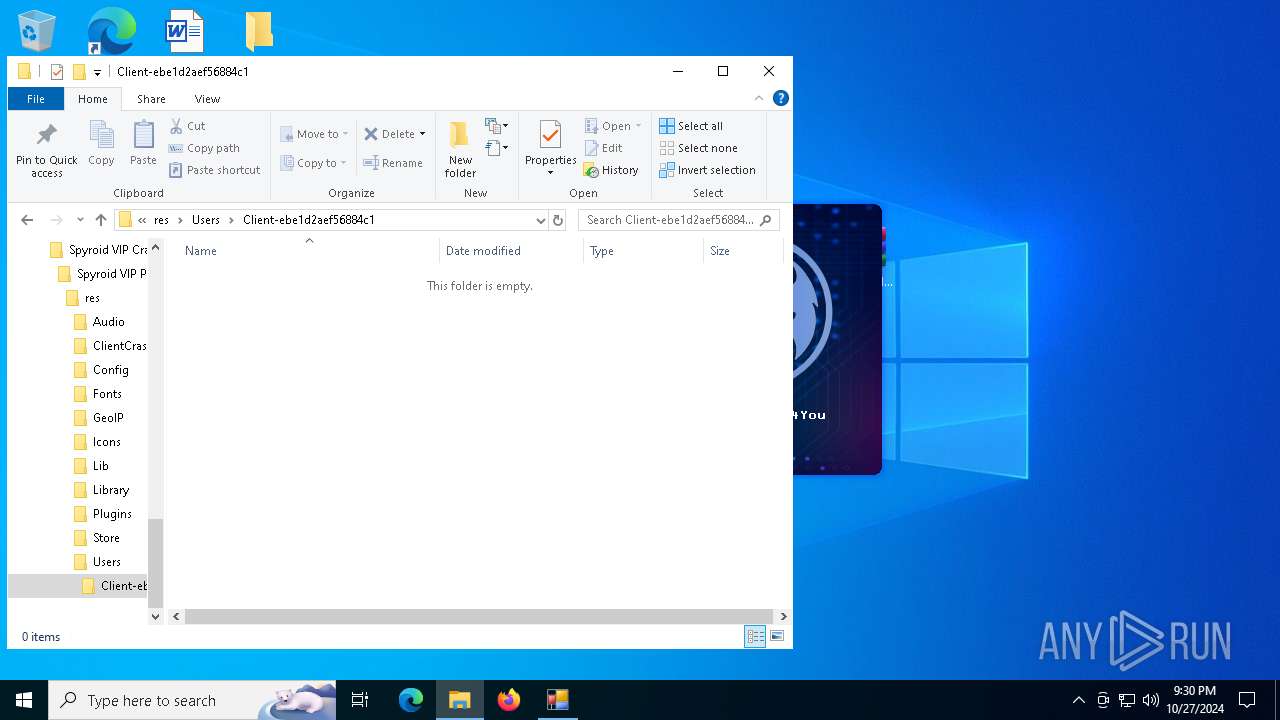Screen dimensions: 1280x720
Task: Sort by Size column header
Action: pyautogui.click(x=743, y=251)
